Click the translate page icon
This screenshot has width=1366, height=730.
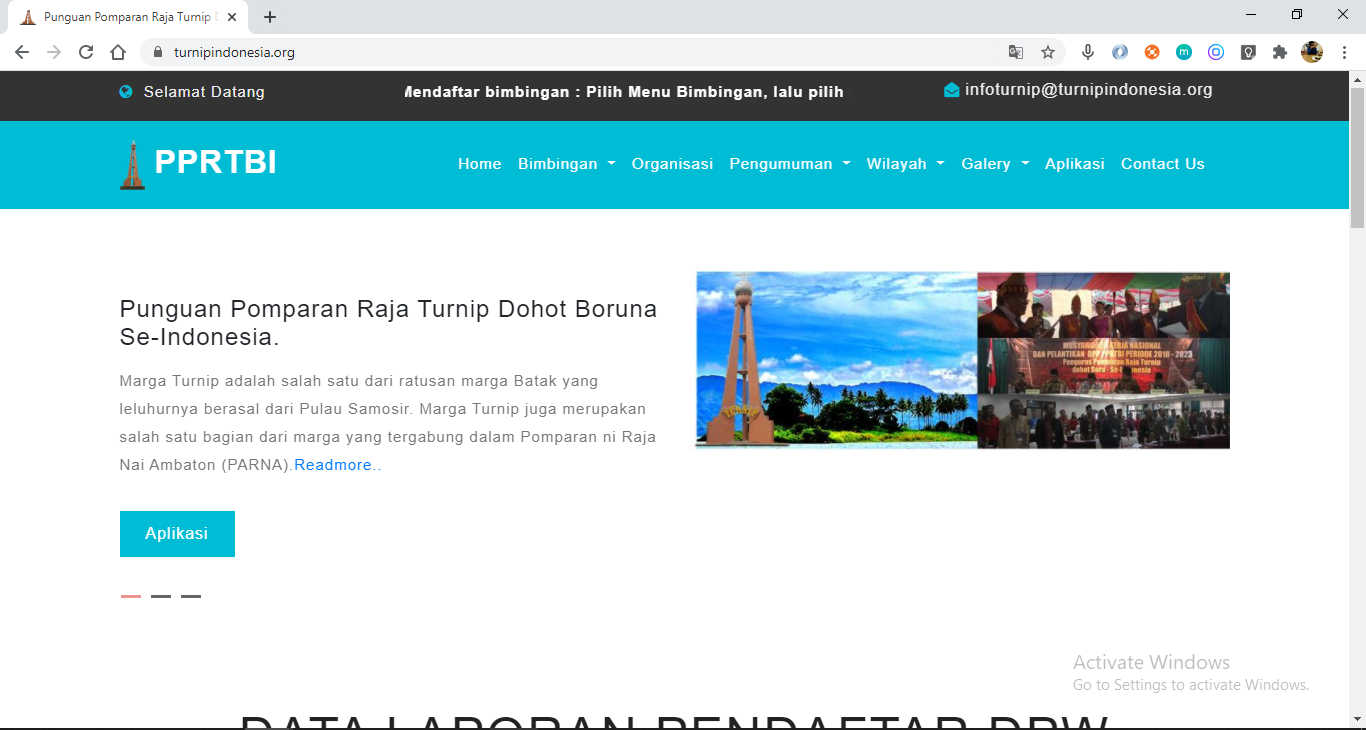coord(1016,52)
